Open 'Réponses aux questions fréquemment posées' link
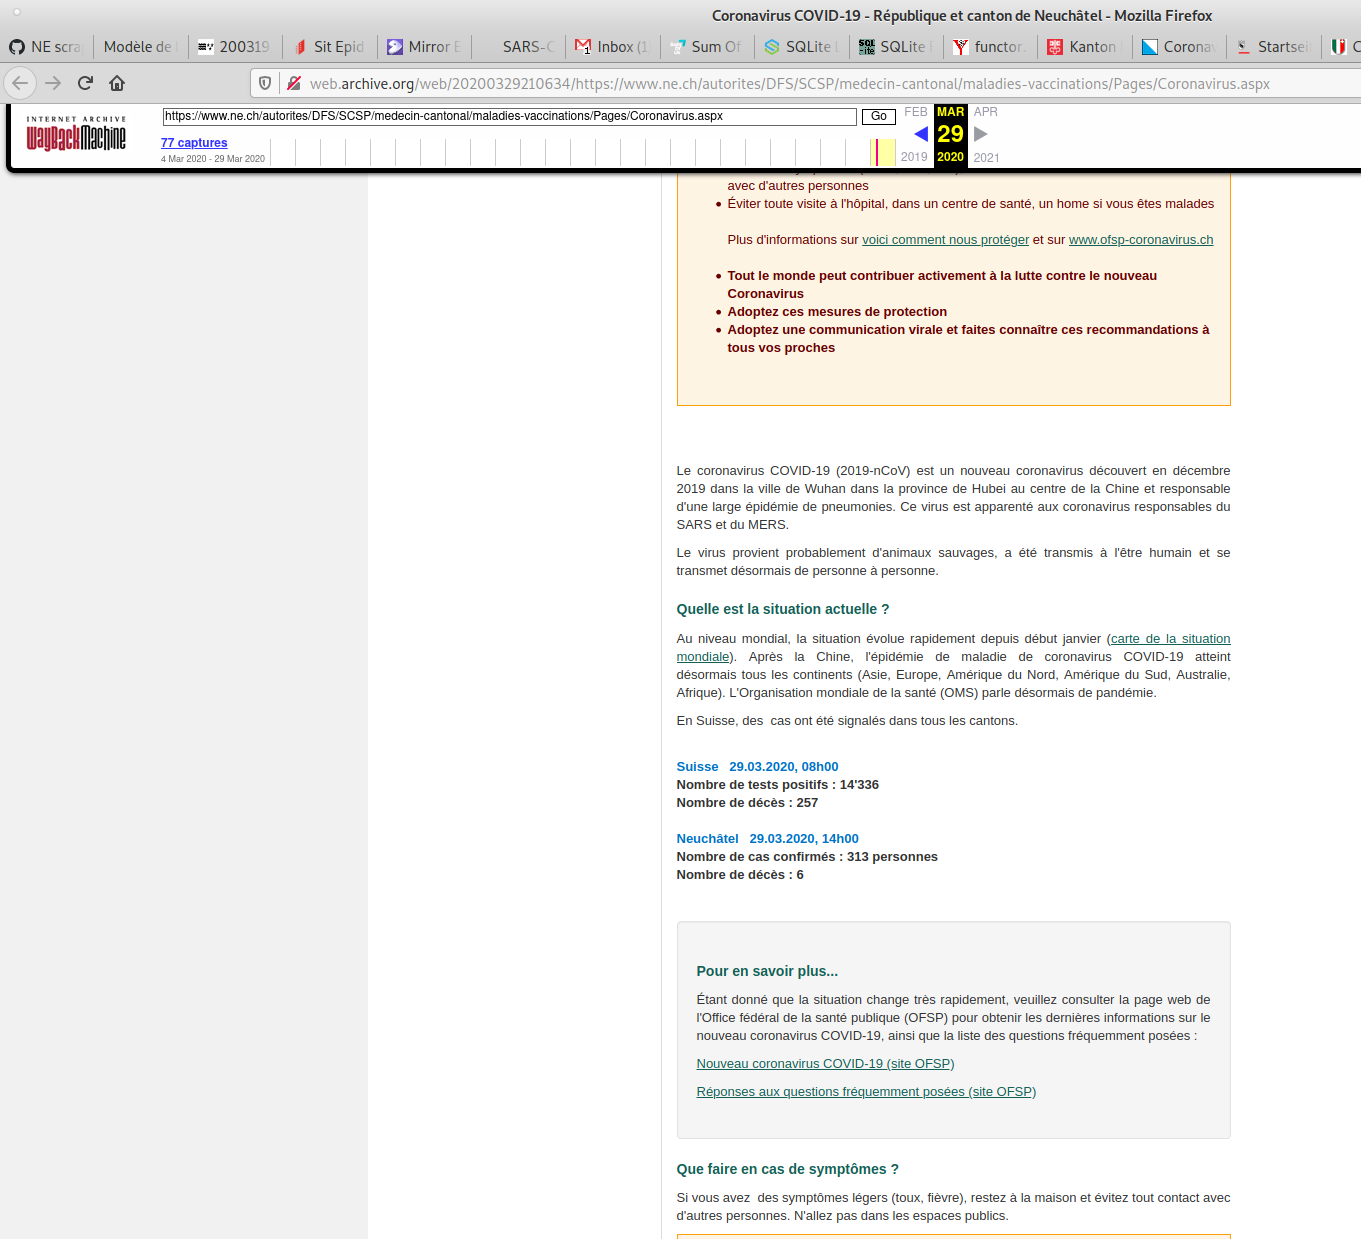Image resolution: width=1361 pixels, height=1239 pixels. click(x=866, y=1092)
